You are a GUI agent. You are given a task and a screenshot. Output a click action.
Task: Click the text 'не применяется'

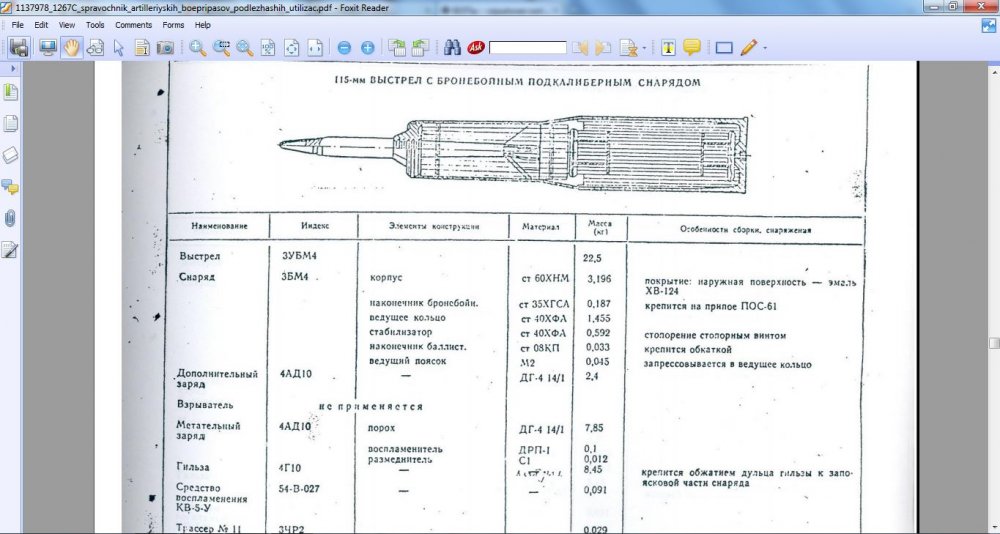click(x=371, y=406)
